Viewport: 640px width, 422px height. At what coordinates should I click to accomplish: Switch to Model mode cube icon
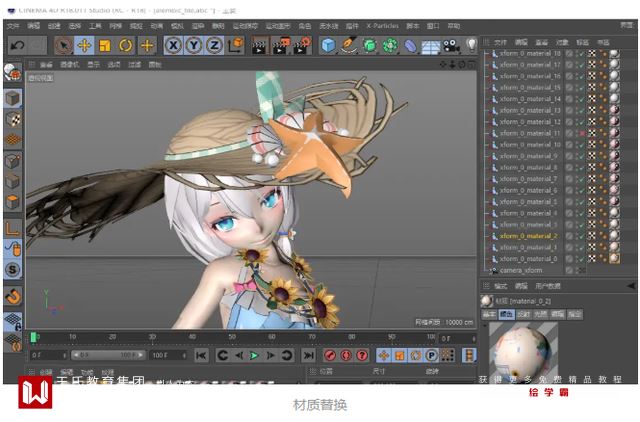point(13,98)
